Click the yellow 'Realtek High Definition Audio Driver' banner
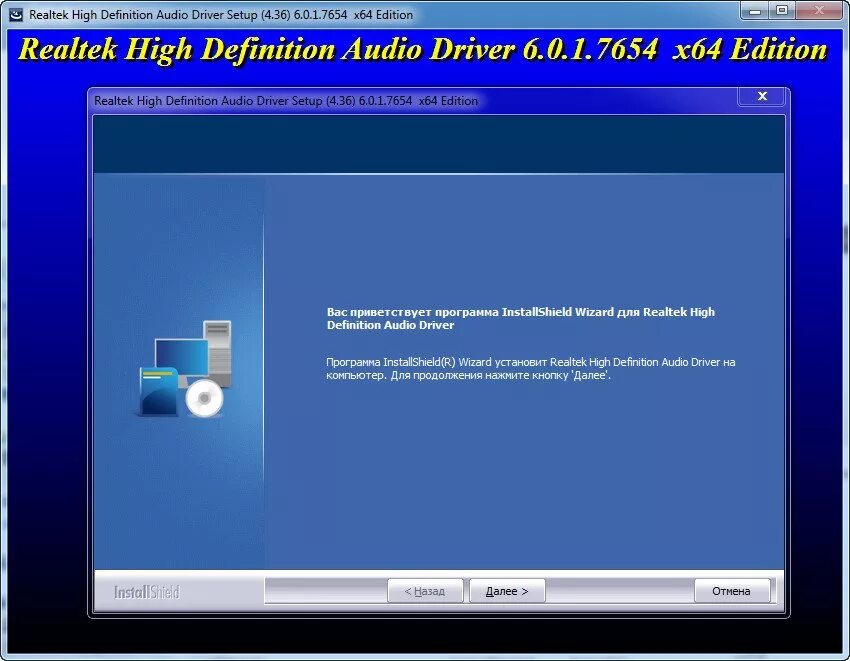Screen dimensions: 850x661 [x=423, y=49]
